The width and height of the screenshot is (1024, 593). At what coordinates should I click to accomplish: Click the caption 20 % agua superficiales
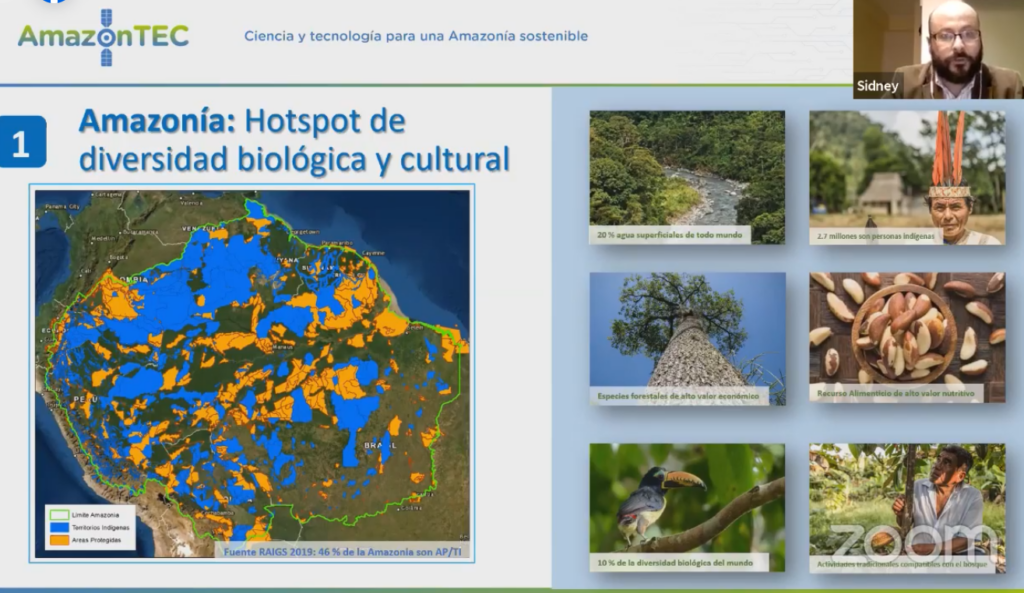tap(668, 235)
